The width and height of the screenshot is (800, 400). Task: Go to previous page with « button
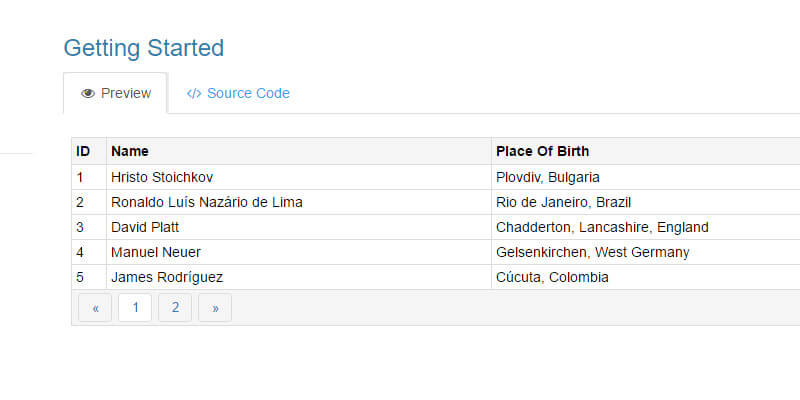pos(95,308)
